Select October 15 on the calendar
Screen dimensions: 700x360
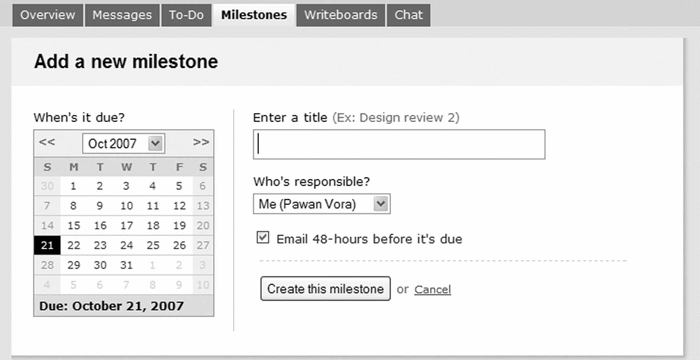[74, 226]
